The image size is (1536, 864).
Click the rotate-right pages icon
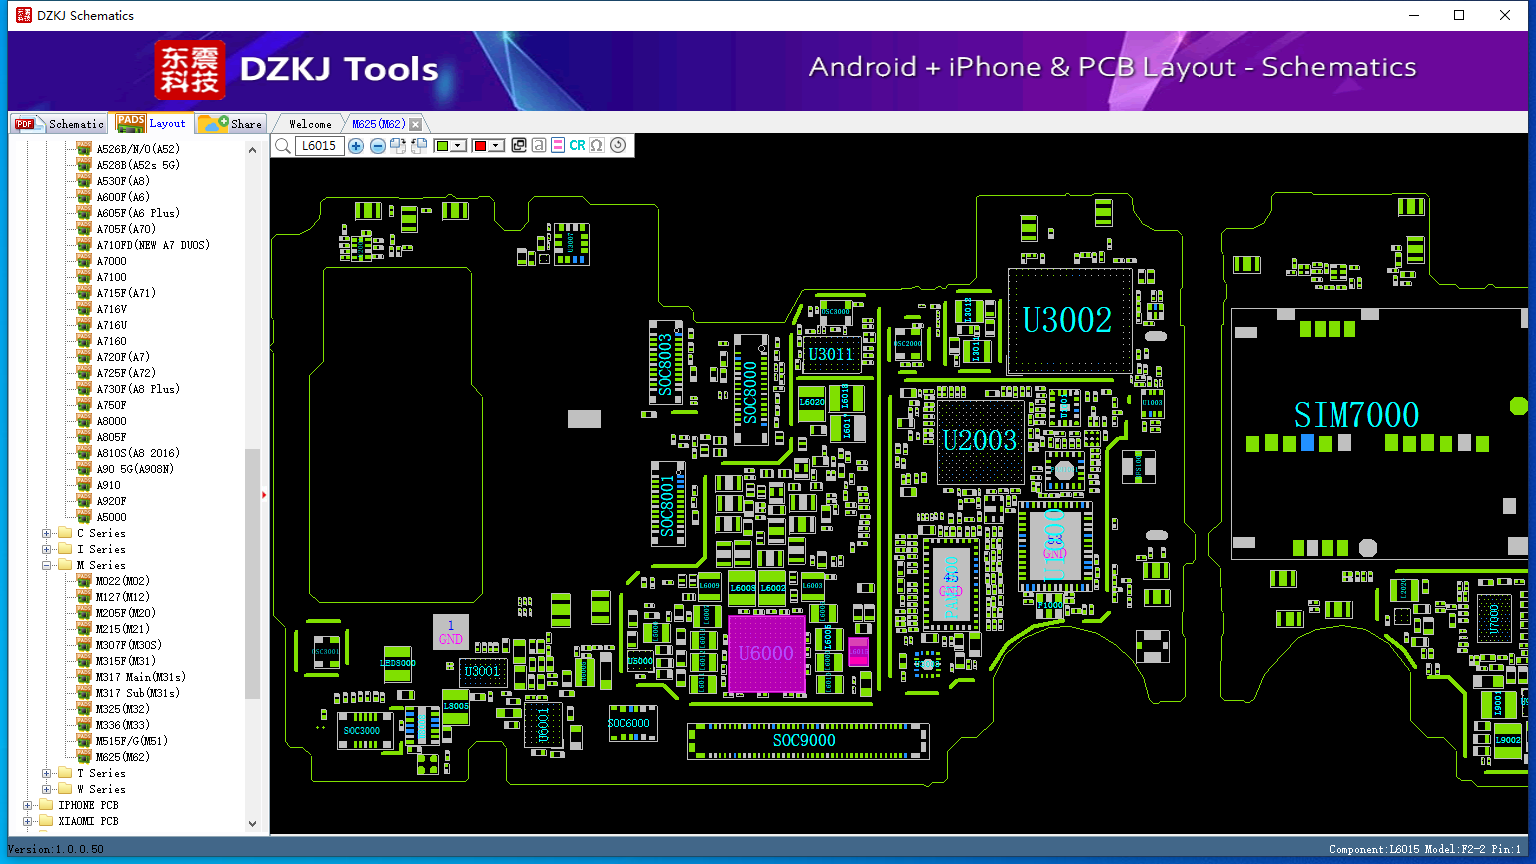click(x=398, y=146)
